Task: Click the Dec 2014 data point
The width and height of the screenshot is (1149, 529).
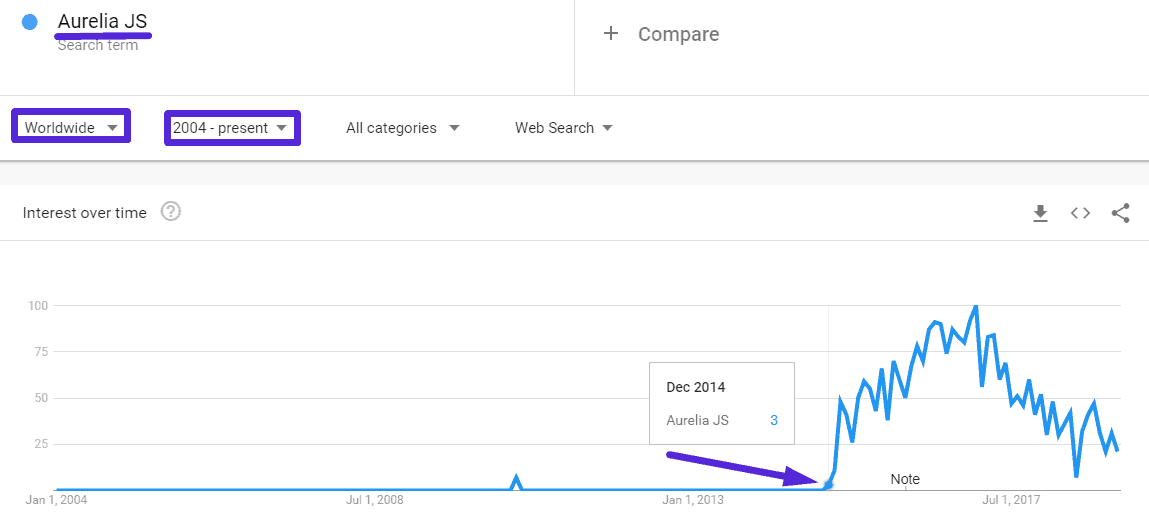Action: click(828, 485)
